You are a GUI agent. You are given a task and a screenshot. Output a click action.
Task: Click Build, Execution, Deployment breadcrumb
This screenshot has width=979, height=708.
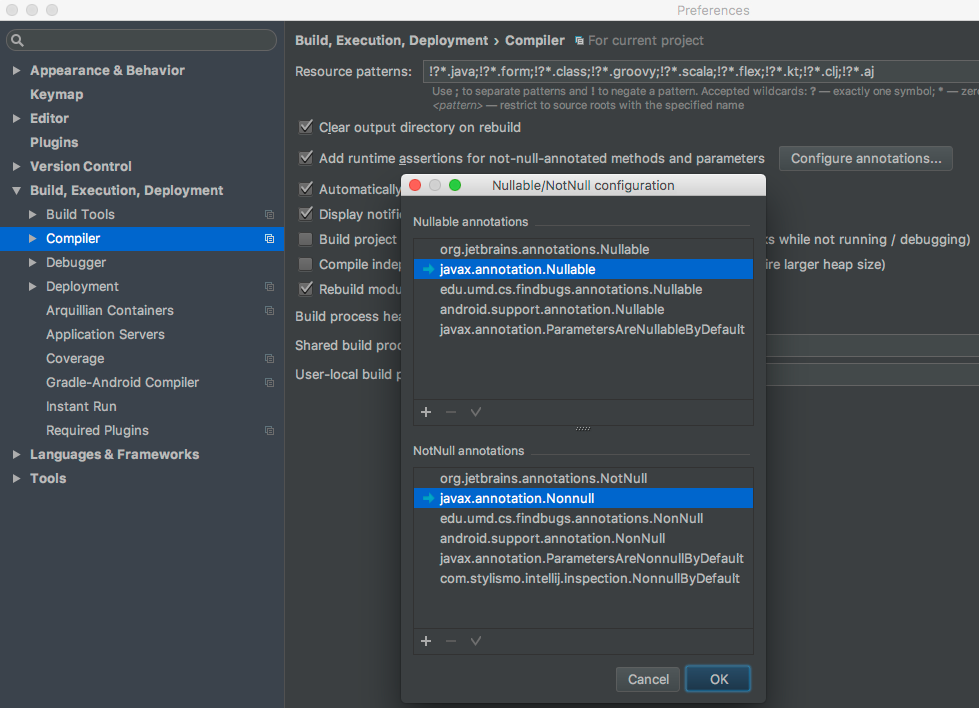point(391,41)
